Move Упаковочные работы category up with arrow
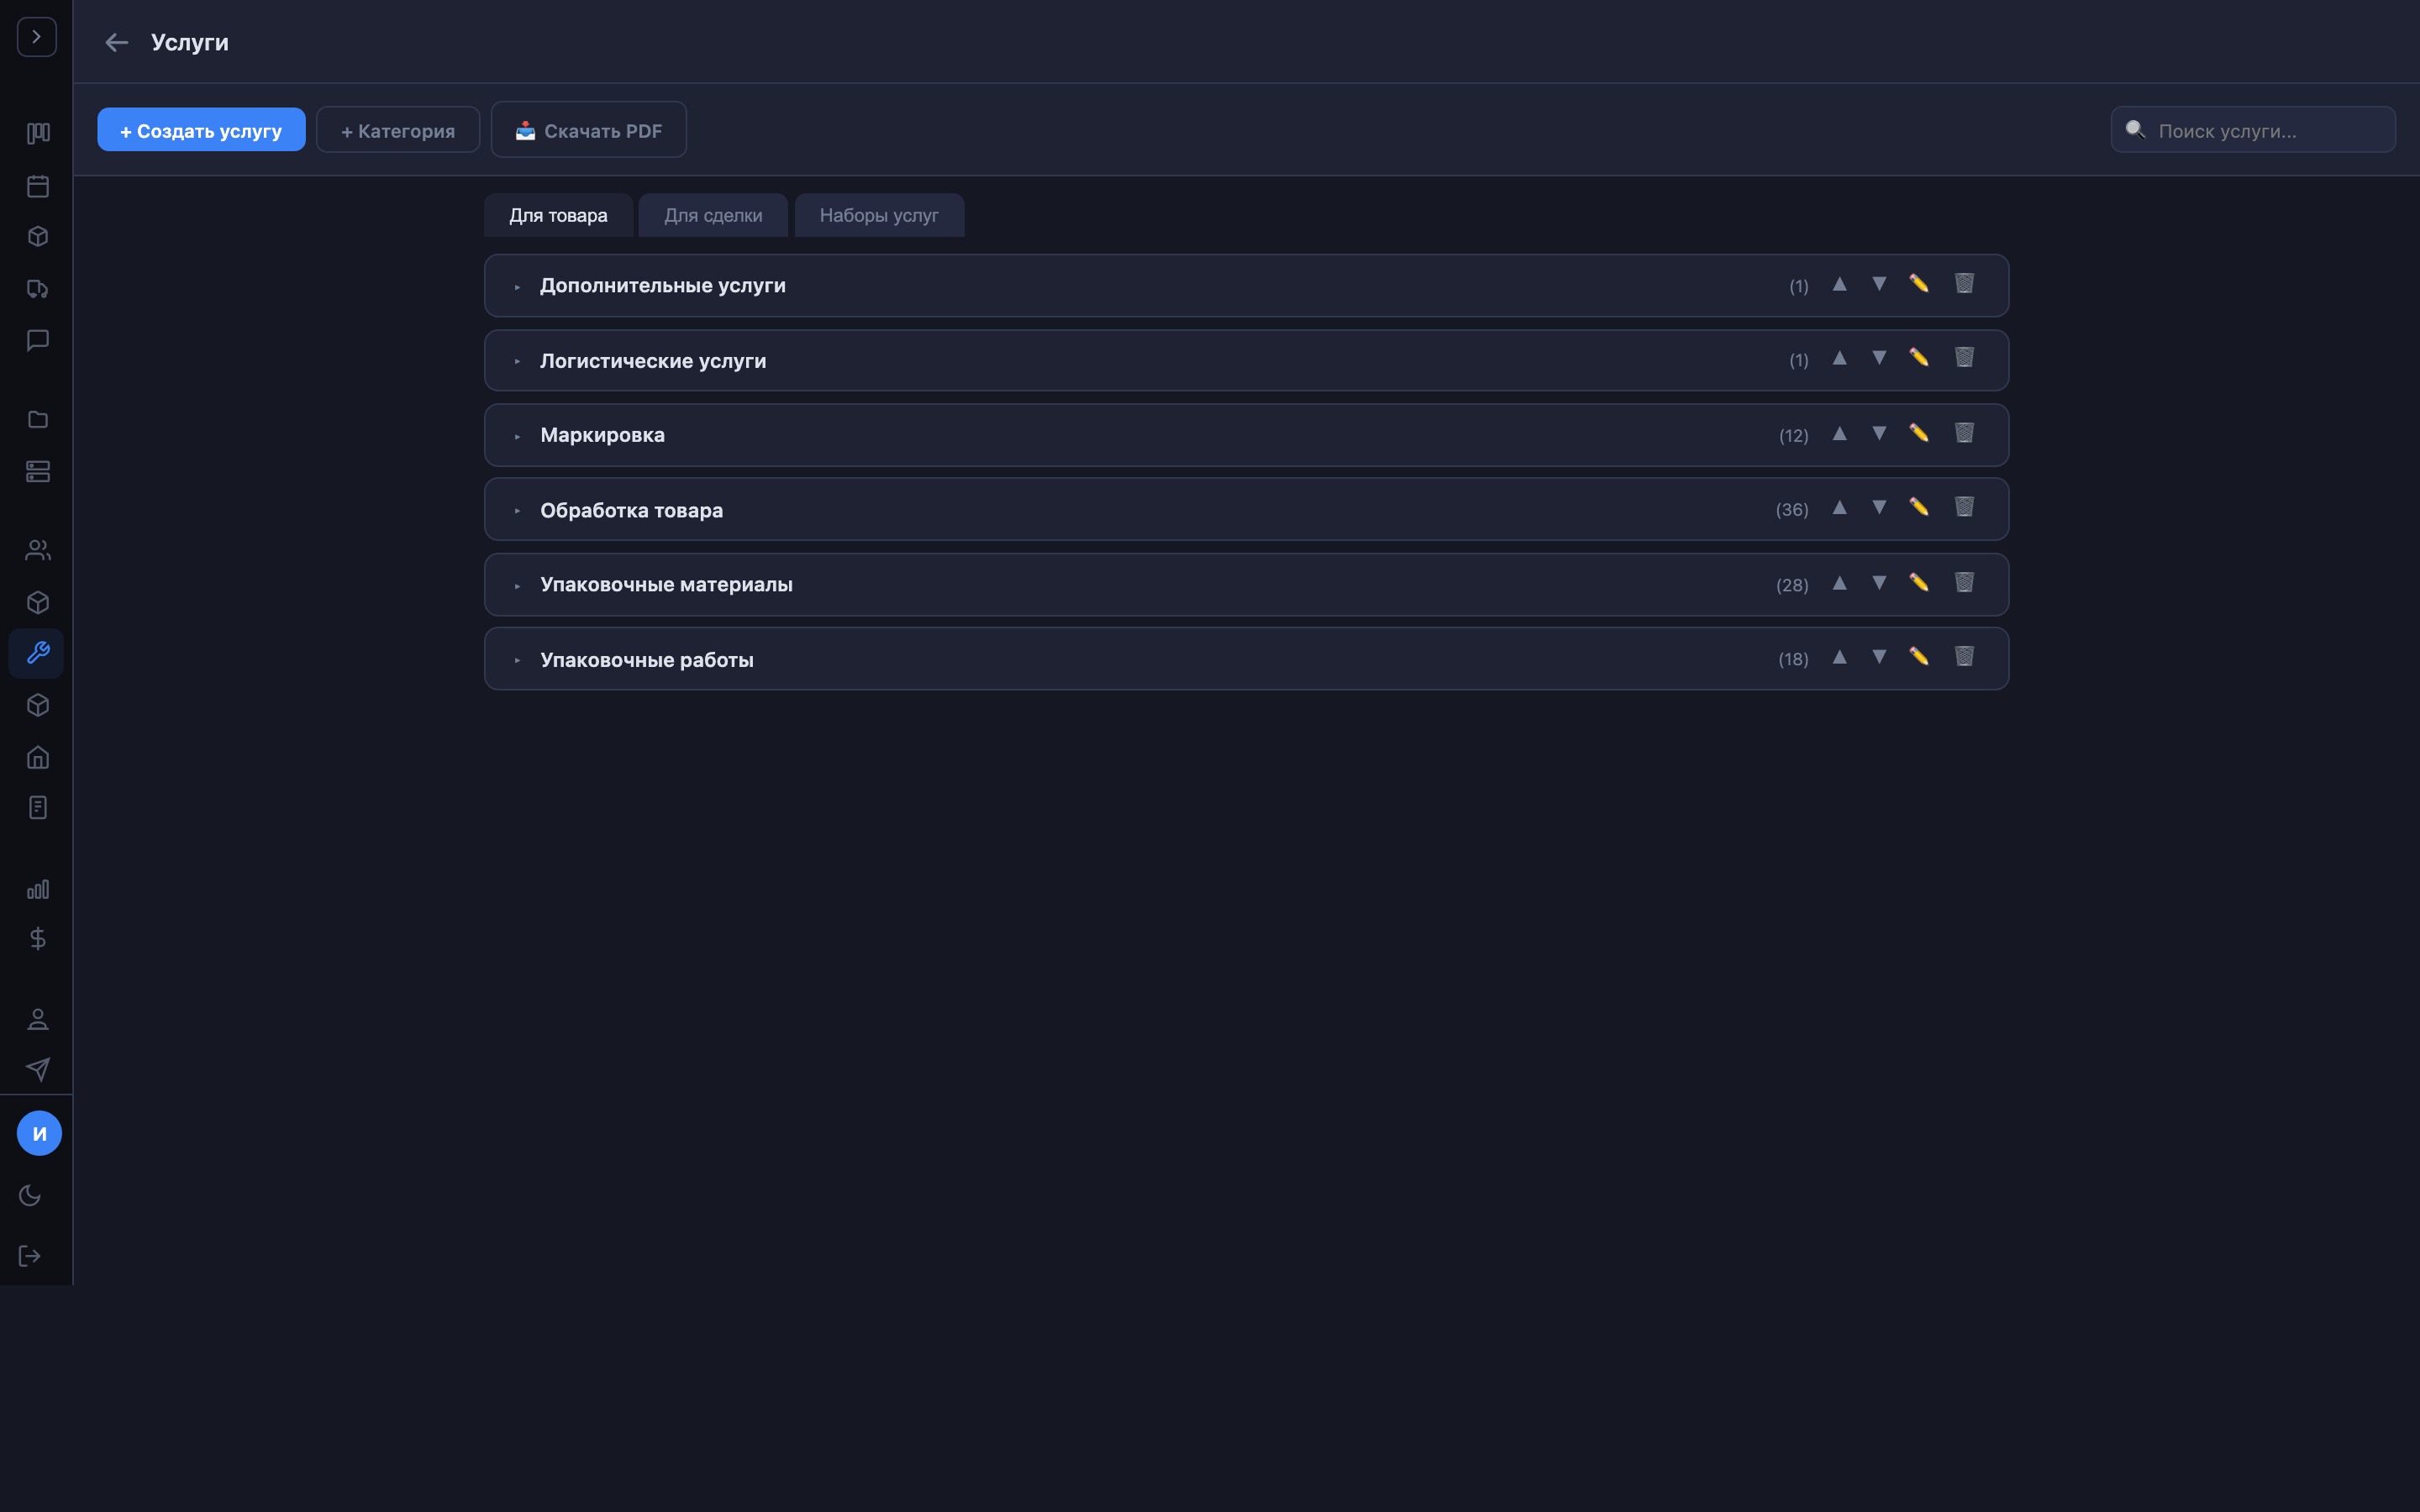 coord(1839,657)
